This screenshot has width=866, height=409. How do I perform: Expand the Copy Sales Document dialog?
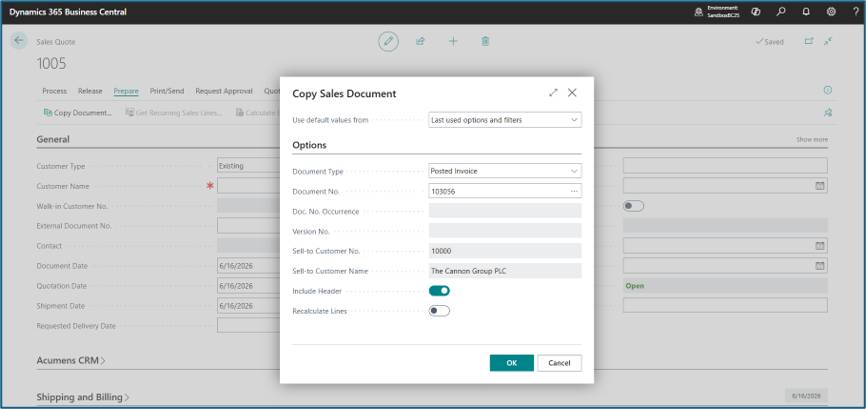tap(553, 93)
